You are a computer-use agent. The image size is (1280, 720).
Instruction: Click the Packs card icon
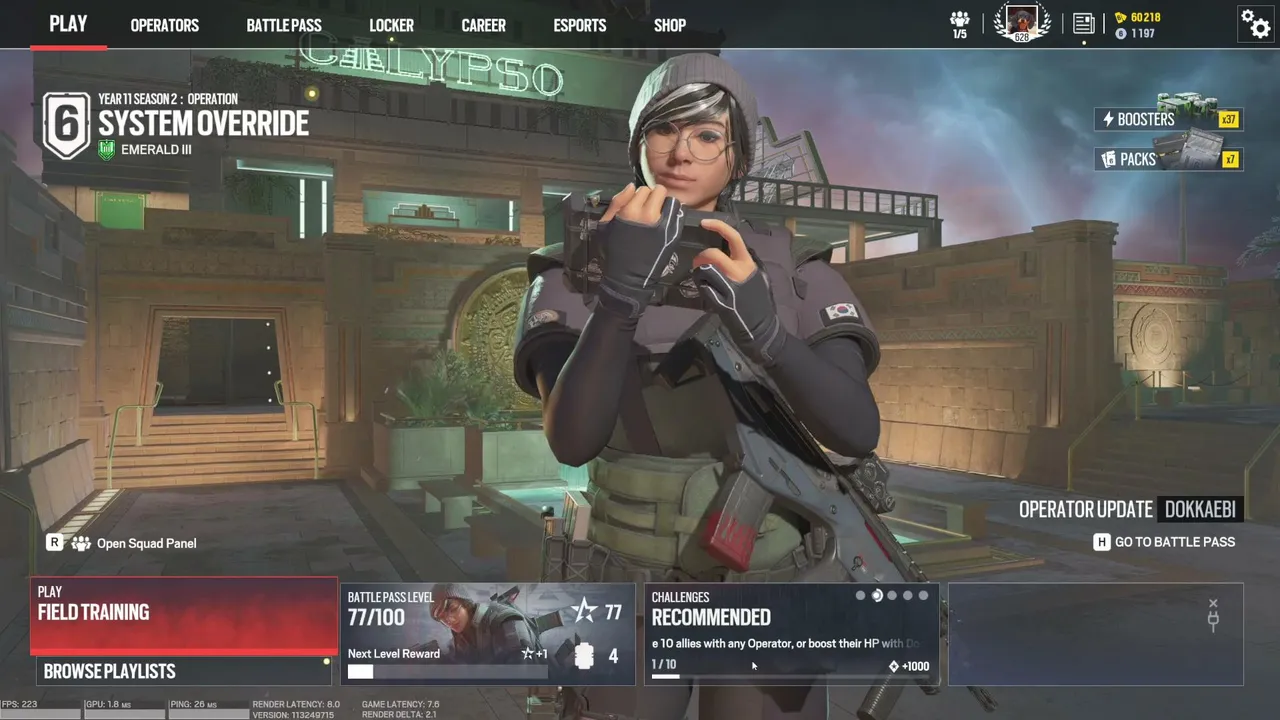click(1108, 159)
